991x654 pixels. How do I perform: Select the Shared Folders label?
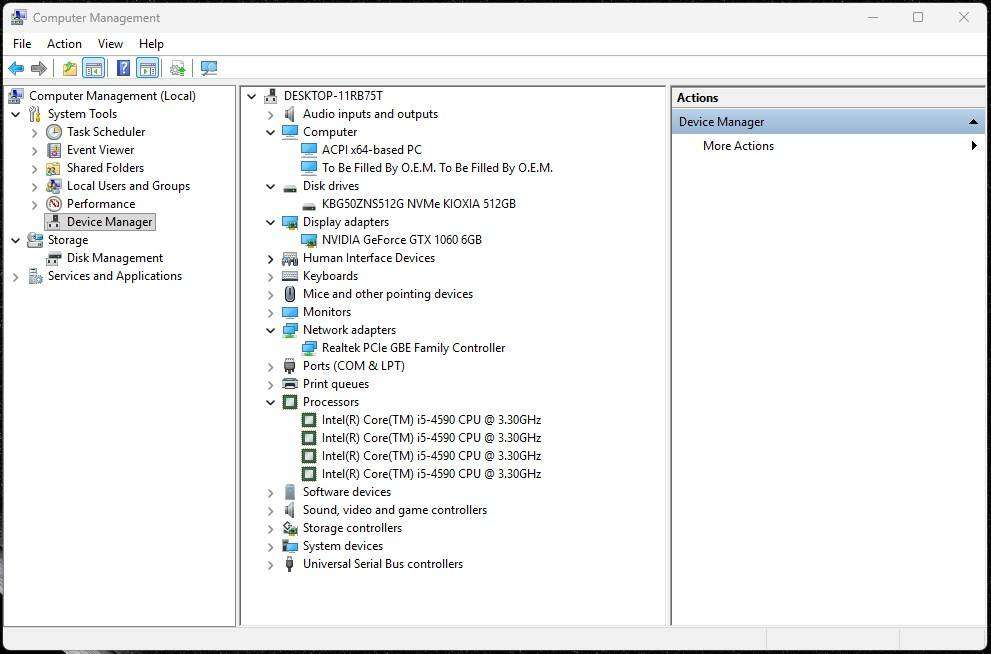pyautogui.click(x=106, y=168)
